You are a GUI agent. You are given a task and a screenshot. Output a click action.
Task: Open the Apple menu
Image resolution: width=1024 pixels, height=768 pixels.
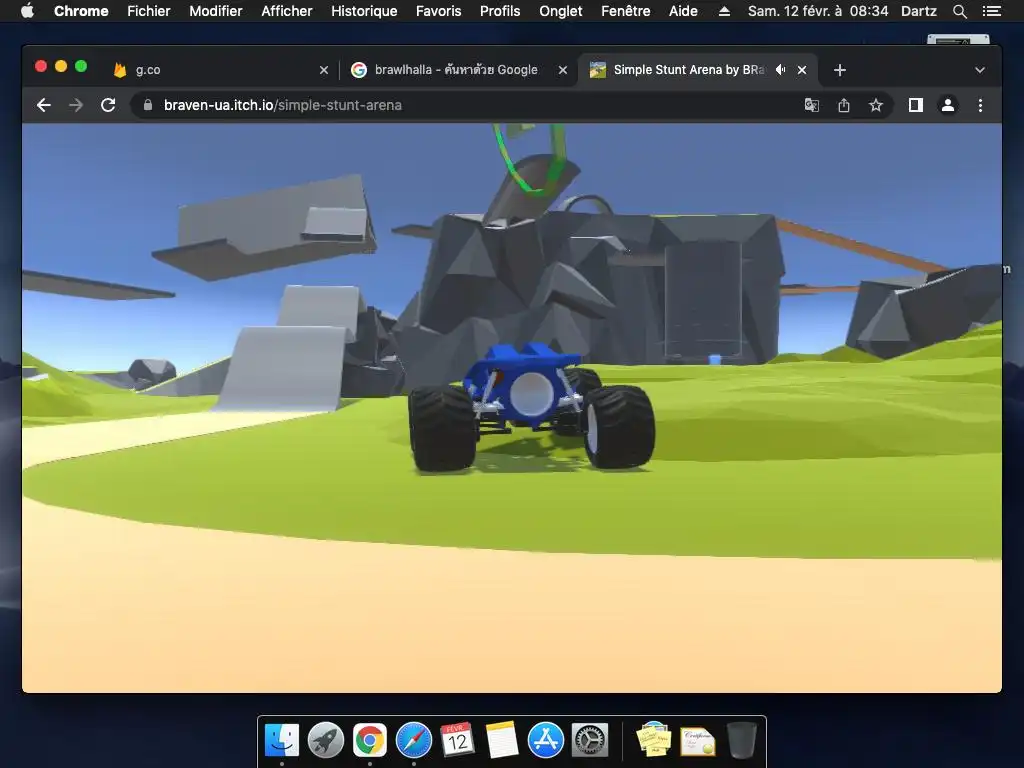pos(27,11)
